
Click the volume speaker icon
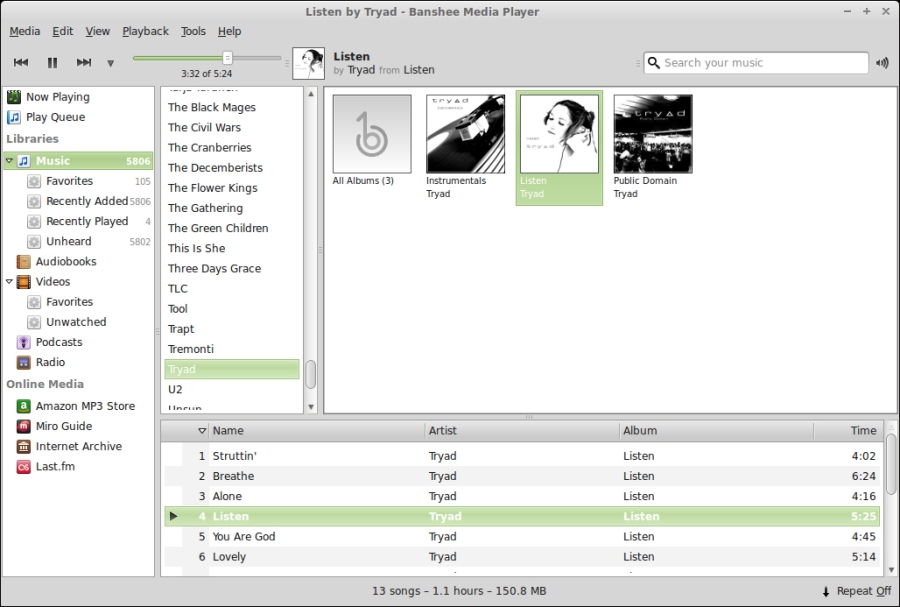coord(882,63)
